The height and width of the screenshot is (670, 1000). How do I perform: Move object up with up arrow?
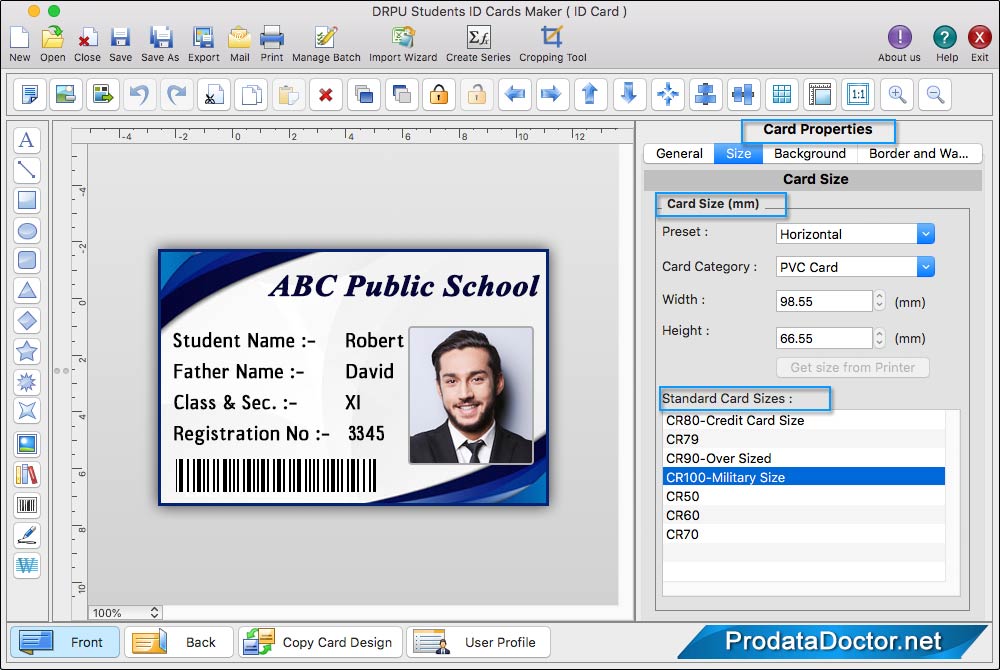click(x=591, y=94)
